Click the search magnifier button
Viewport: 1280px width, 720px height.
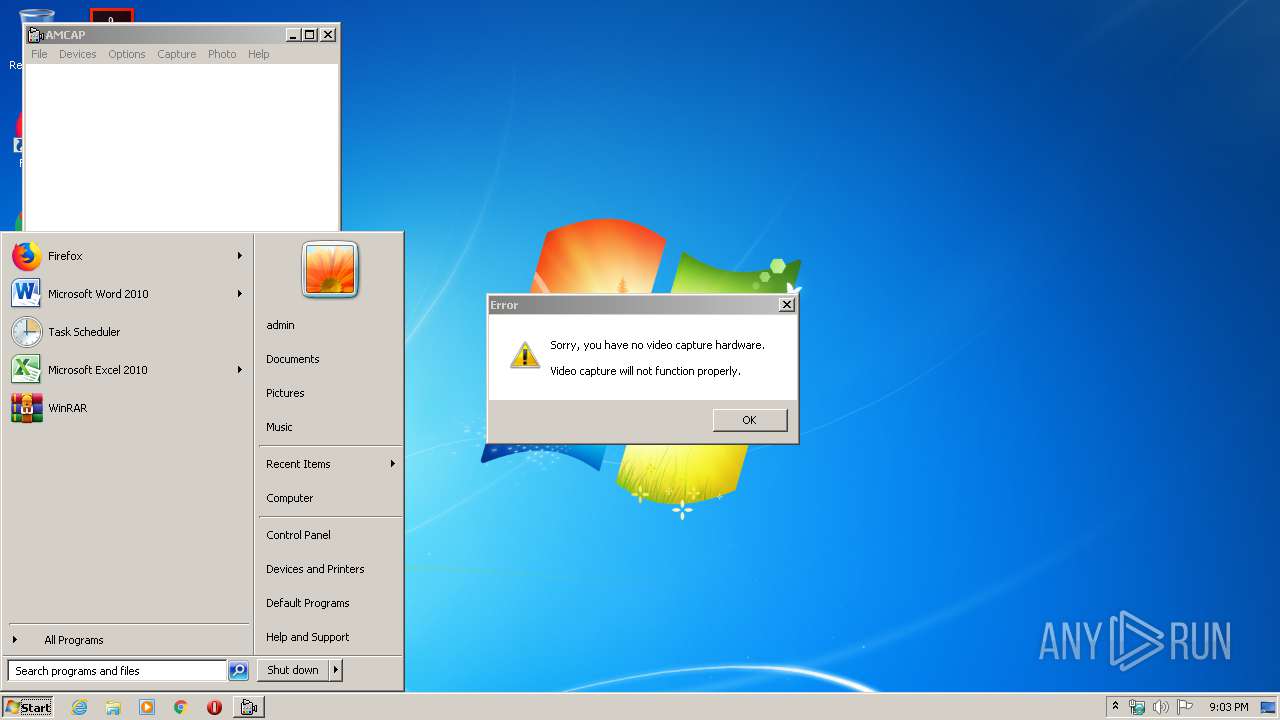(238, 671)
